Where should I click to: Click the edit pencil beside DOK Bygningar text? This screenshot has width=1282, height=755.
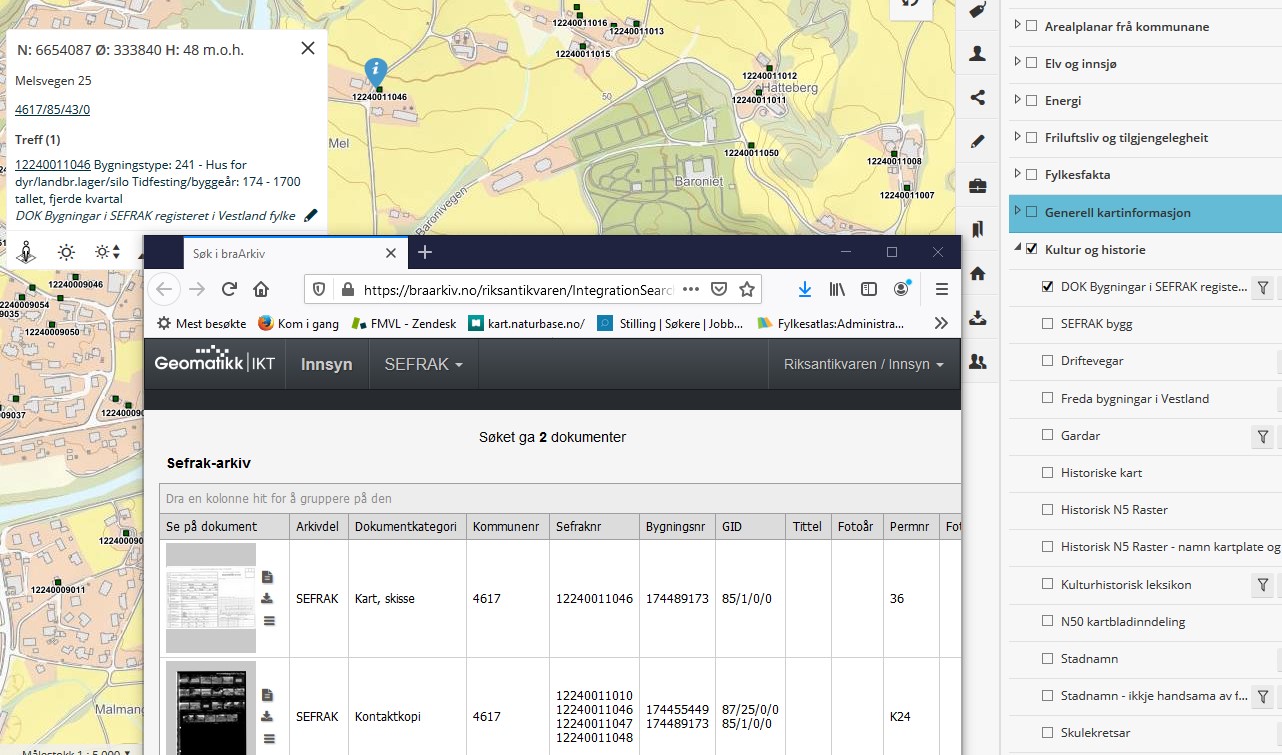click(x=311, y=215)
